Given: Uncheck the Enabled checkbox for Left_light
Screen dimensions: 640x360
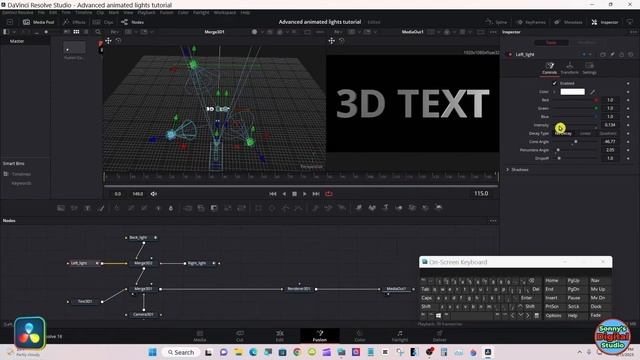Looking at the screenshot, I should [554, 83].
